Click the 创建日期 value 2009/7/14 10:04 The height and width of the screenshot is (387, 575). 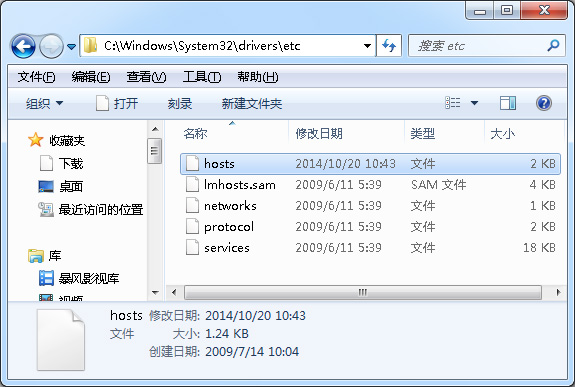[x=252, y=351]
